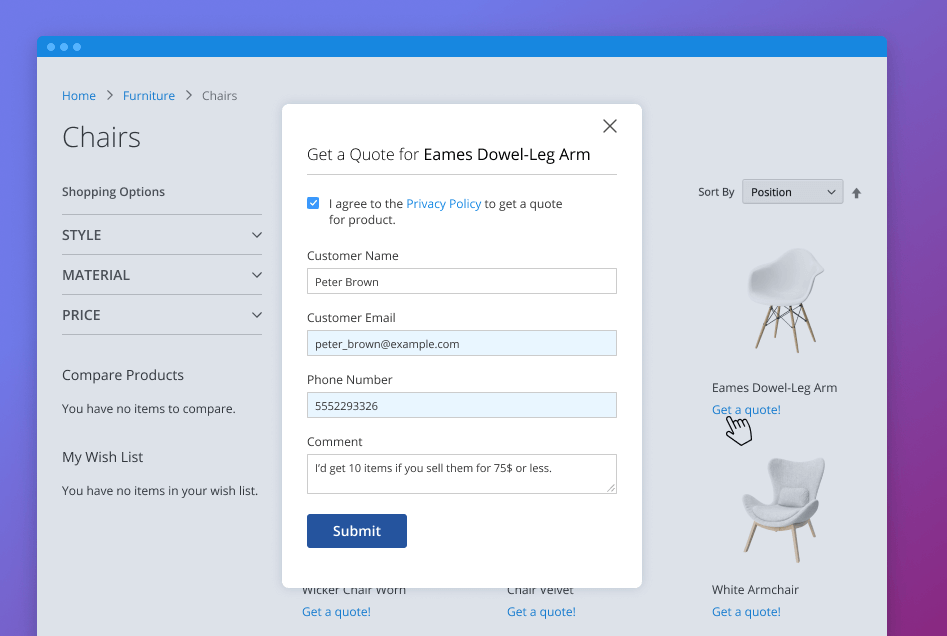The image size is (947, 636).
Task: Click the ascending sort direction arrow
Action: click(x=857, y=191)
